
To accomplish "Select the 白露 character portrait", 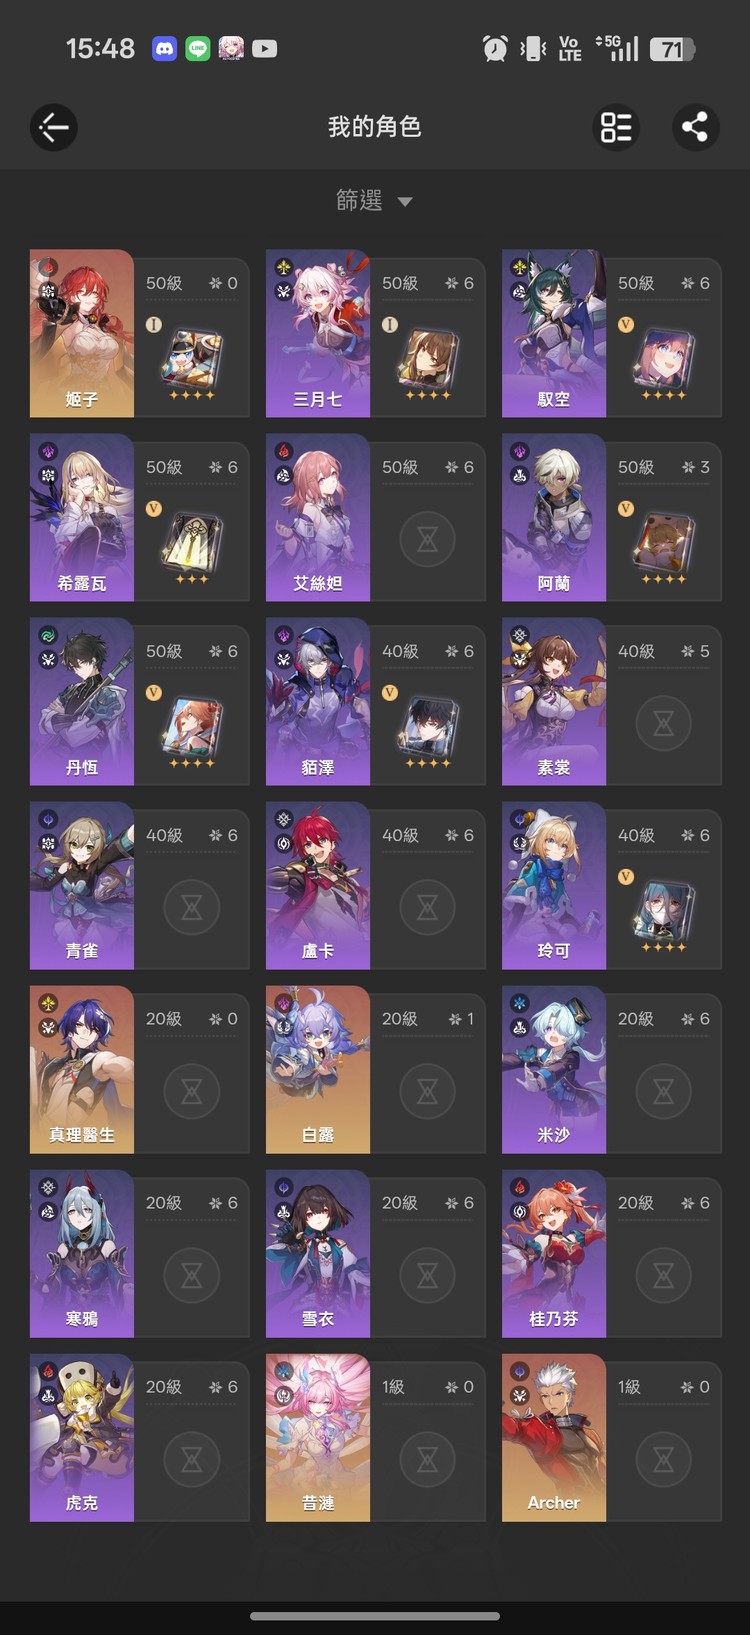I will (x=318, y=1069).
